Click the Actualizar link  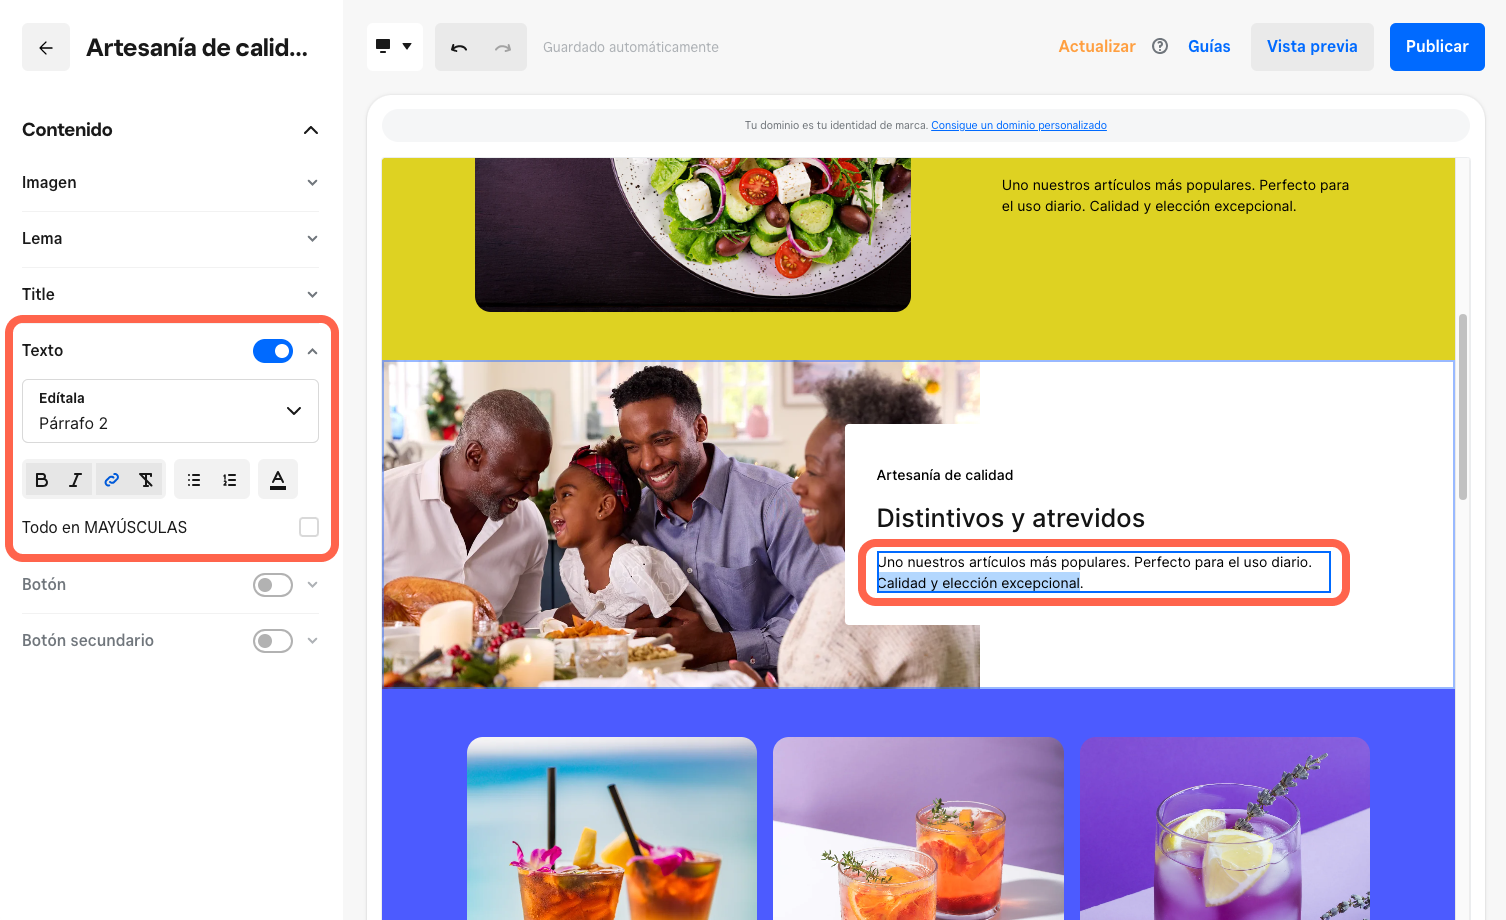coord(1097,46)
